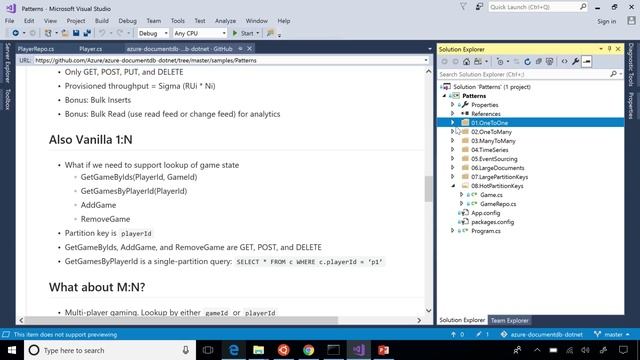Click the Undo arrow icon

click(102, 33)
